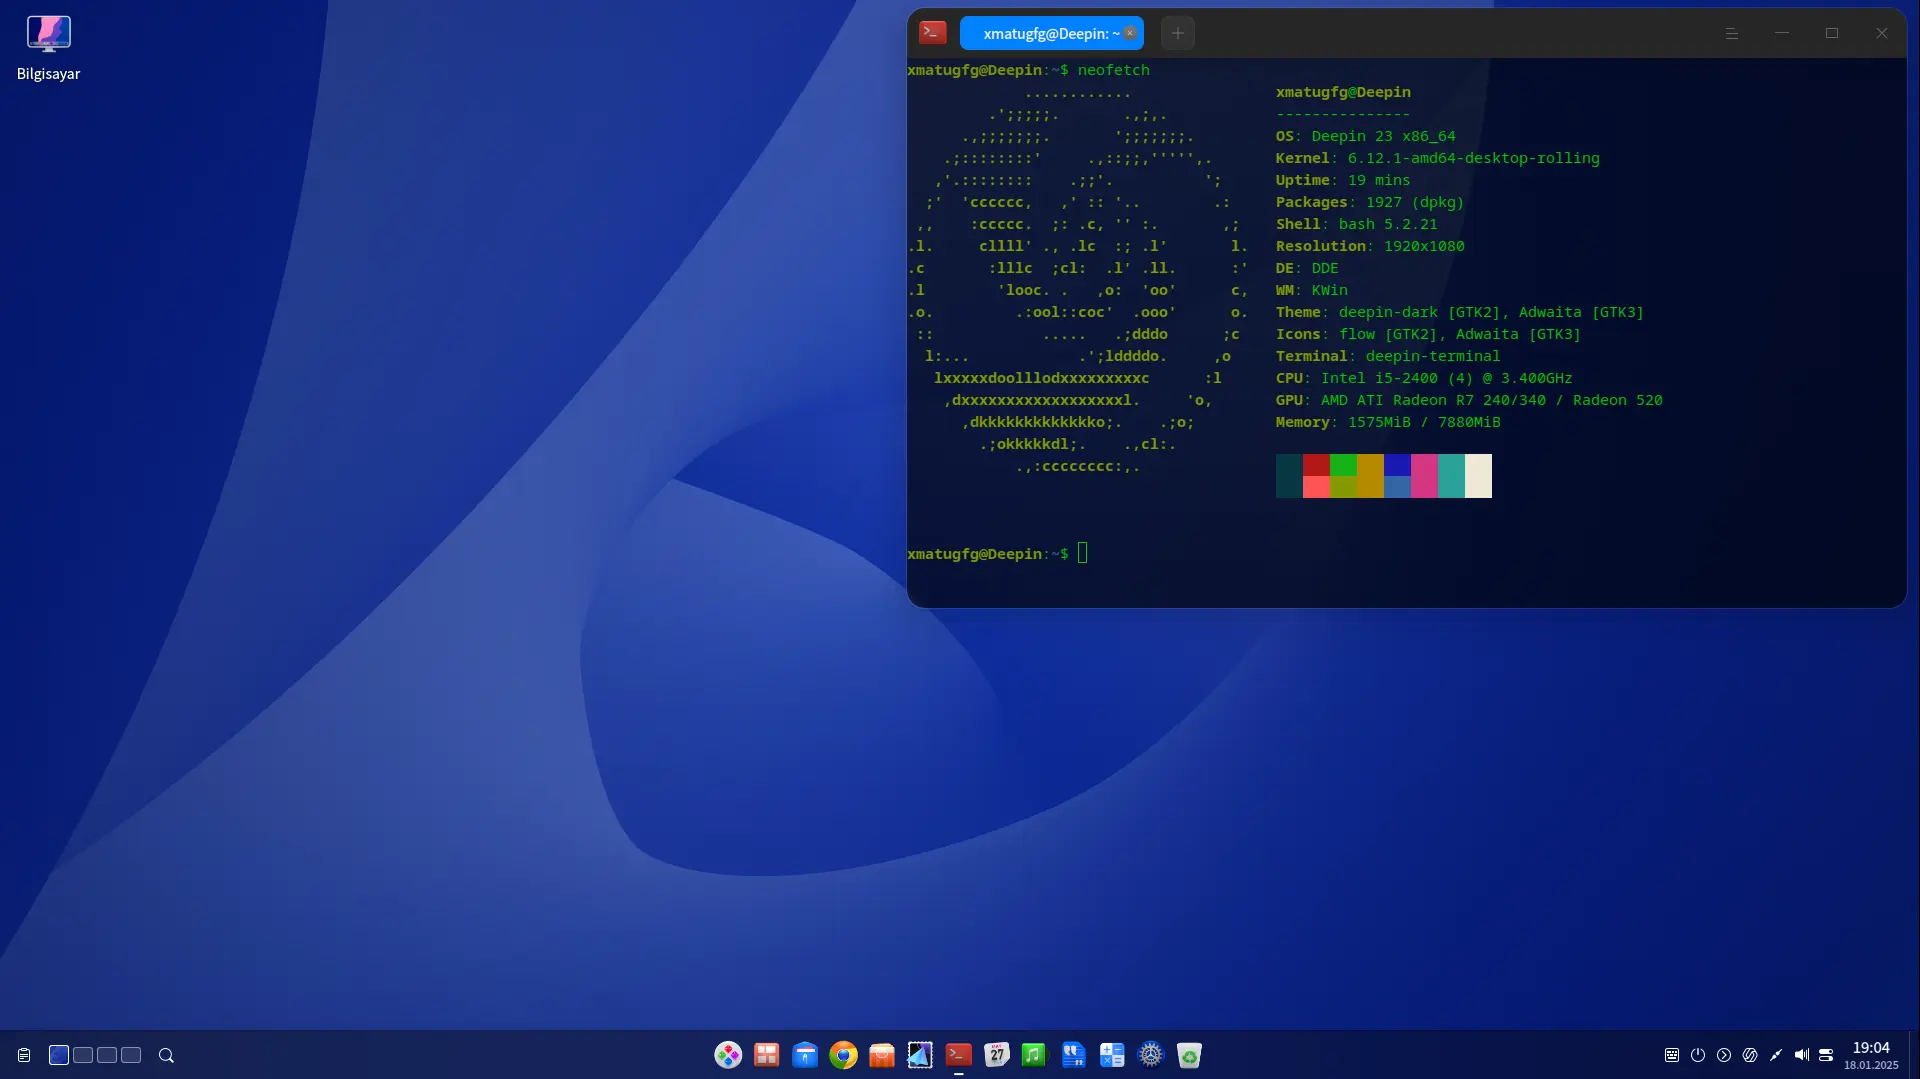
Task: Click the mustard yellow neofetch color block
Action: pyautogui.click(x=1370, y=476)
